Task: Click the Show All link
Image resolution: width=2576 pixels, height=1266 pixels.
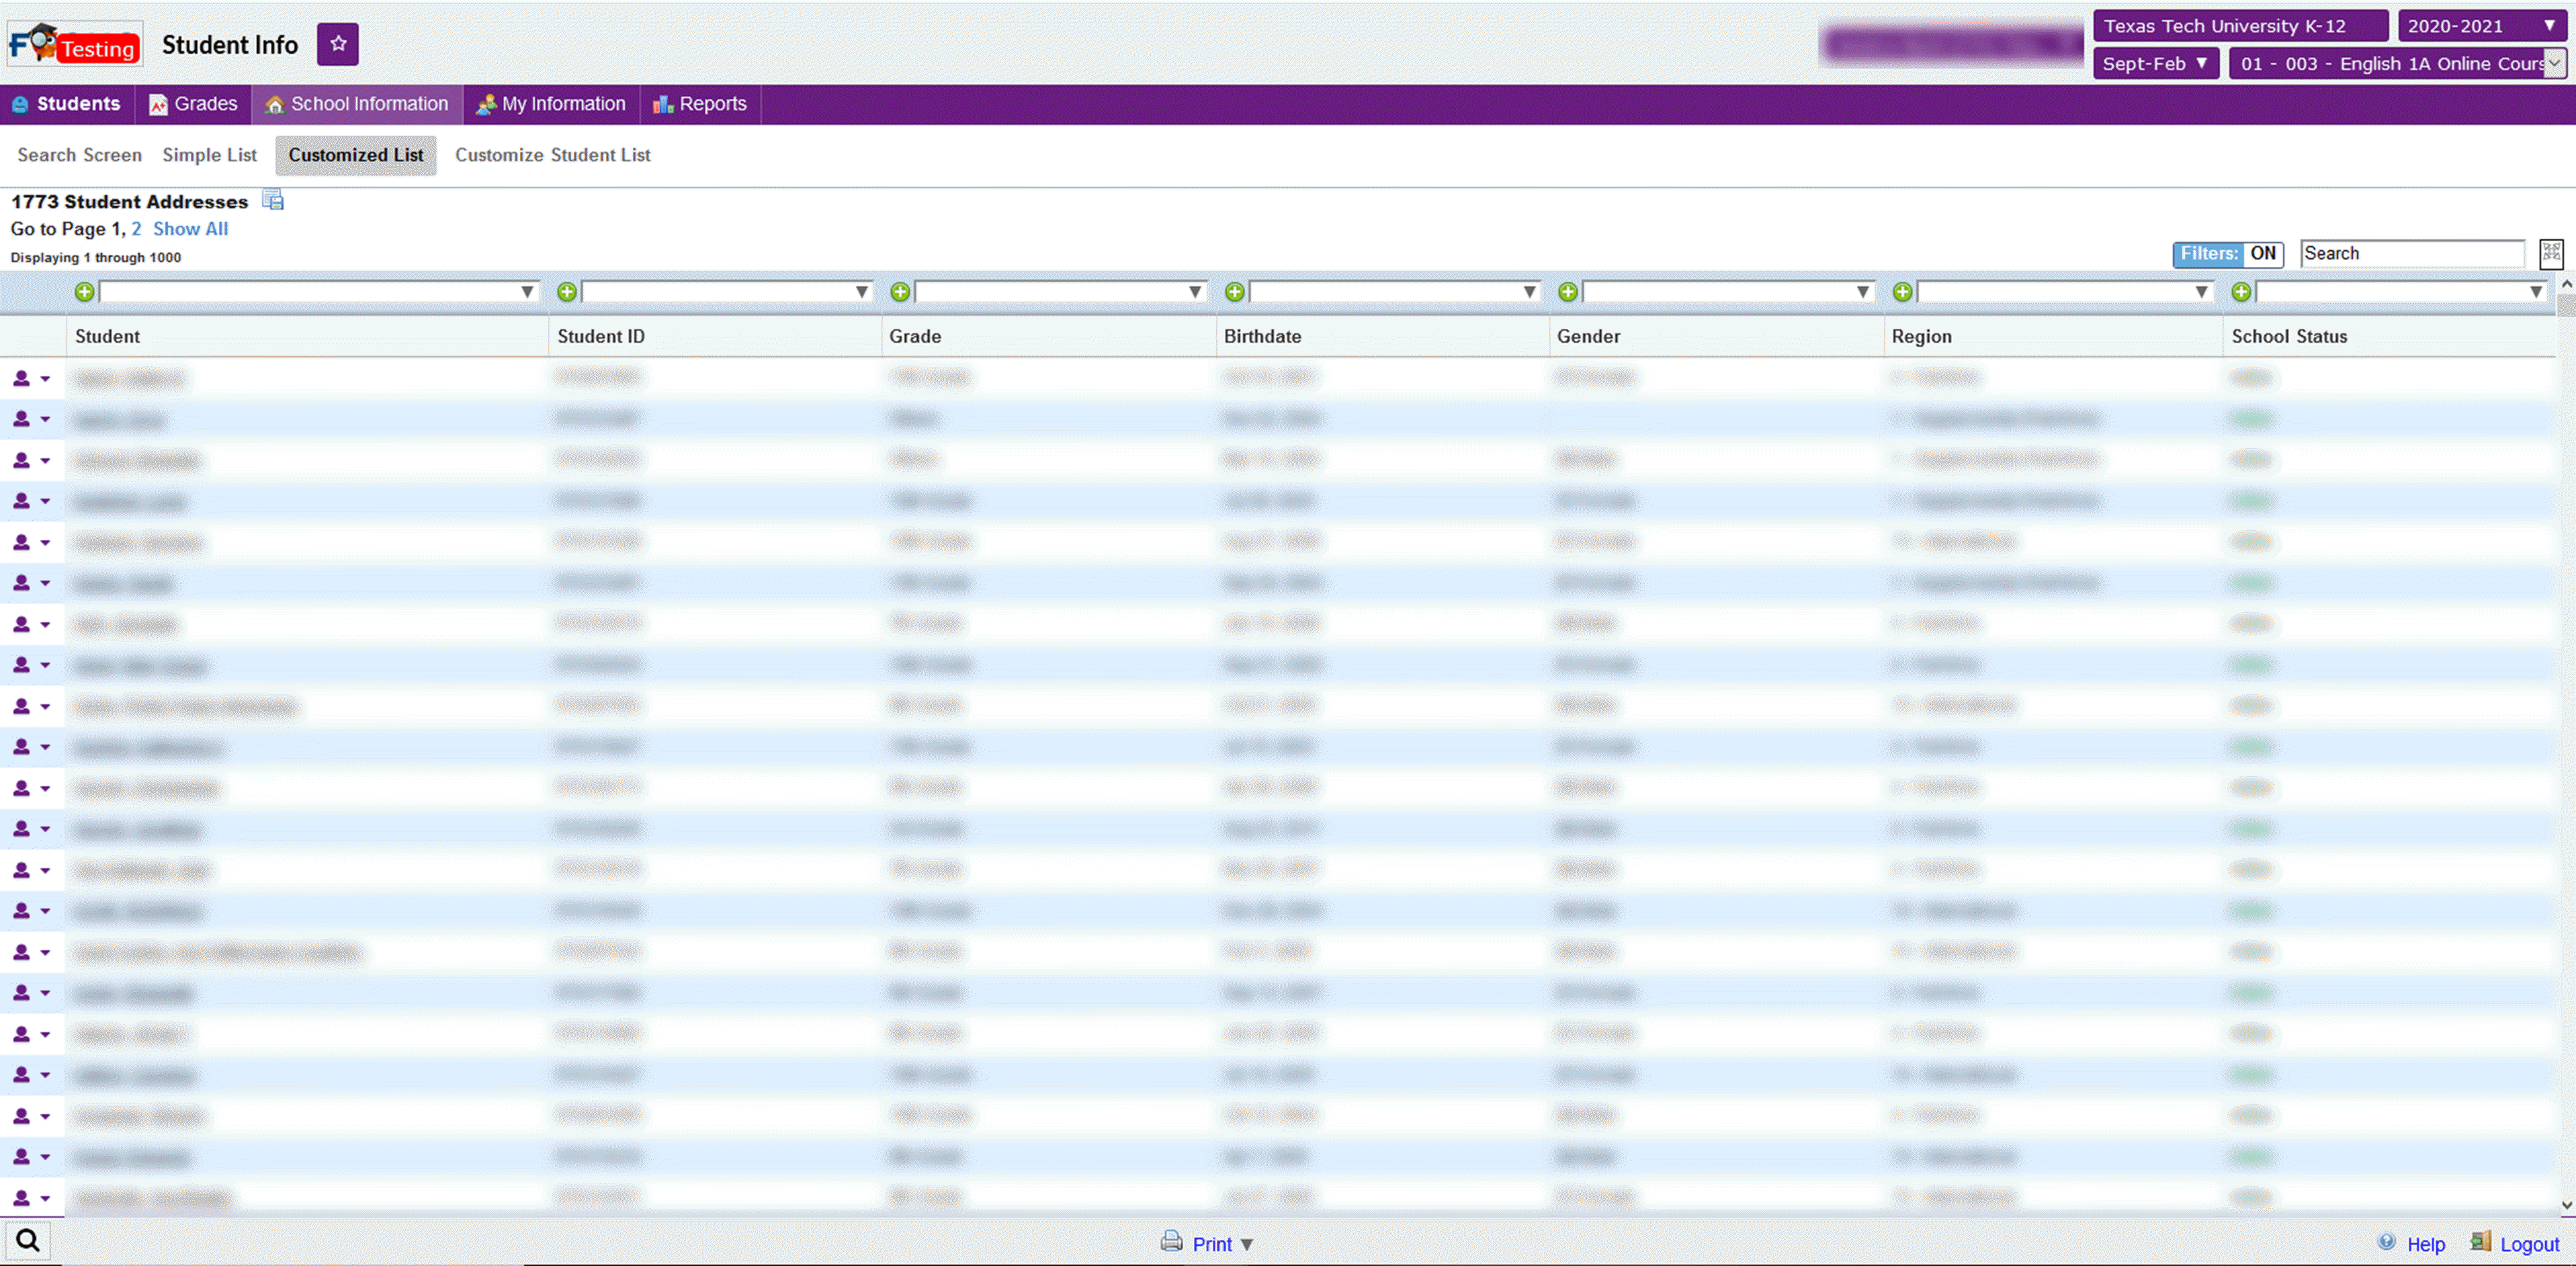Action: coord(191,229)
